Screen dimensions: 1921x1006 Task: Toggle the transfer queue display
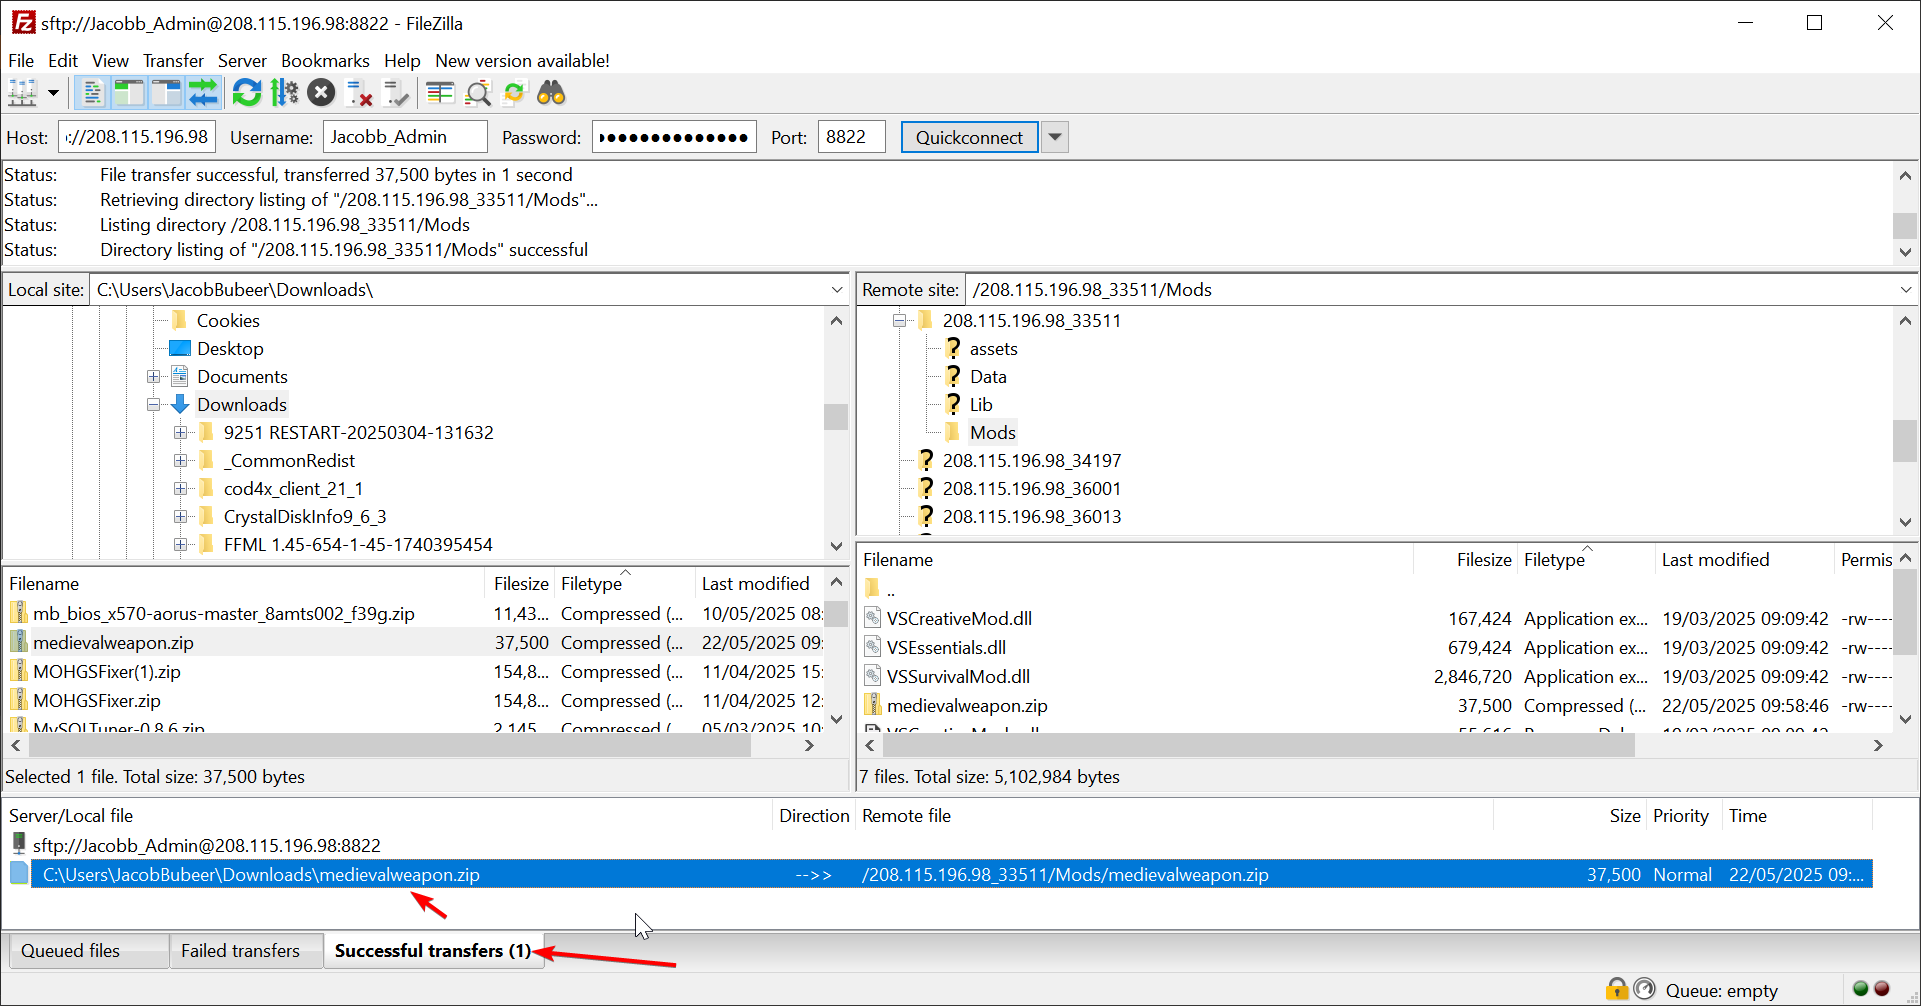203,94
